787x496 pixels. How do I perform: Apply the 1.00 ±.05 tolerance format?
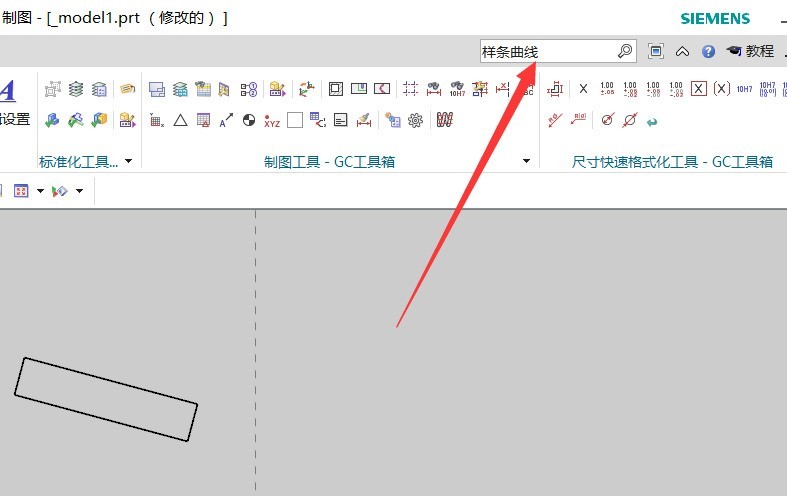pos(607,89)
